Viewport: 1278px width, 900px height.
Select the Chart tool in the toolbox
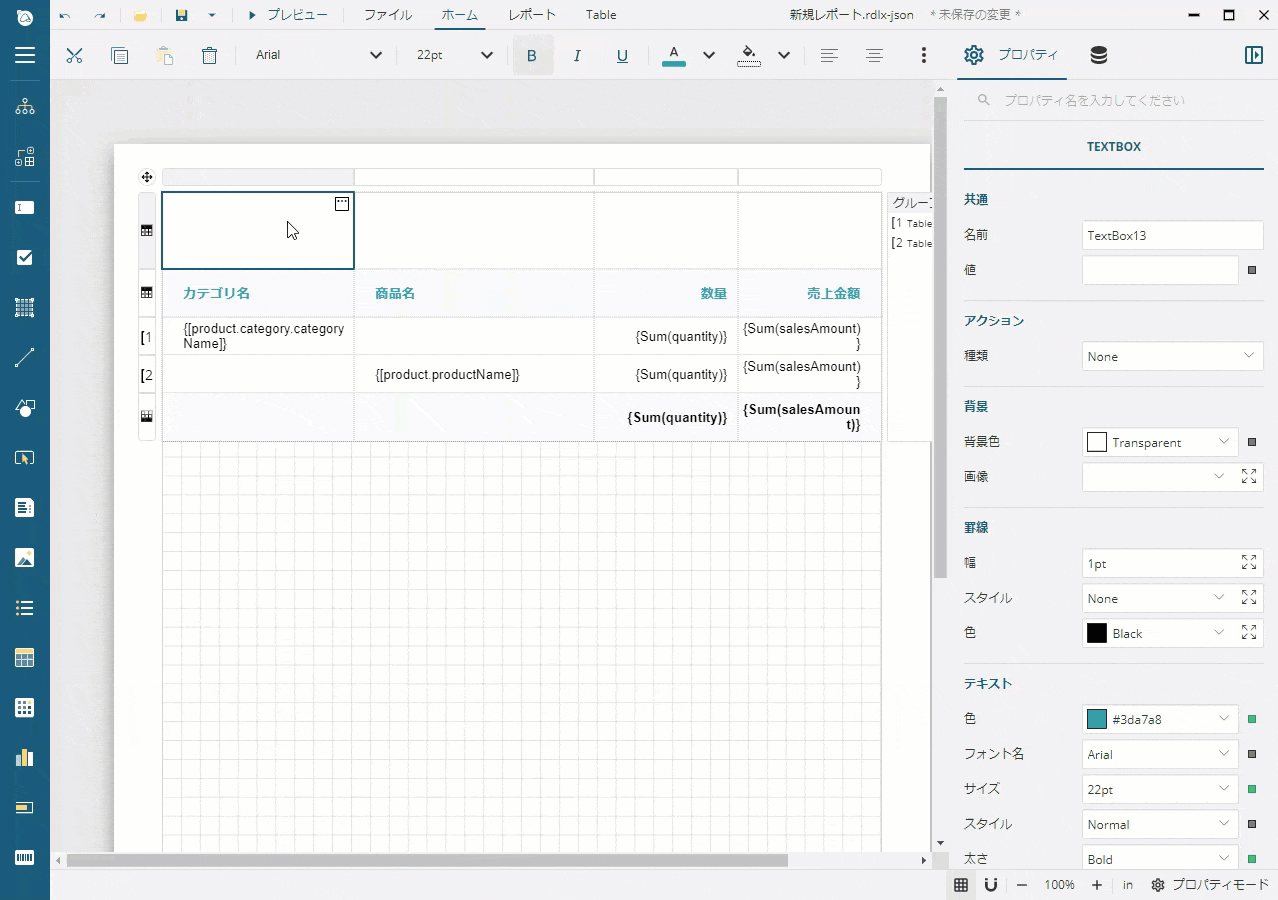click(x=24, y=757)
